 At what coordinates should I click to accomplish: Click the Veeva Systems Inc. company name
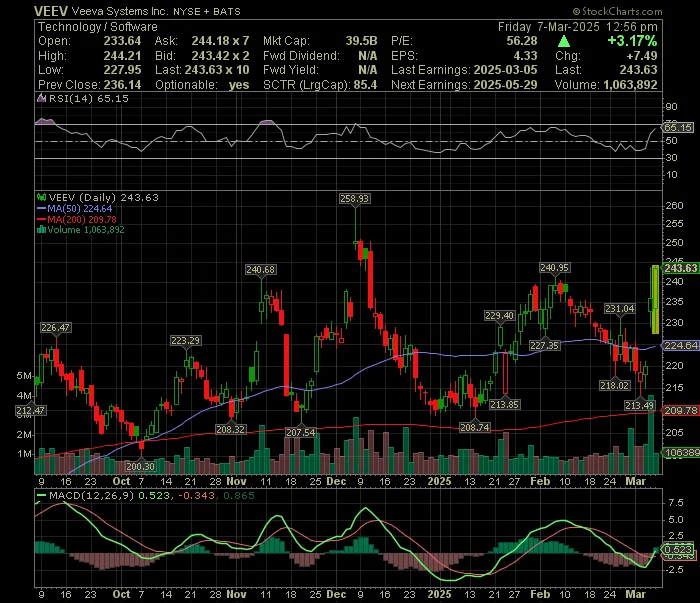coord(119,11)
